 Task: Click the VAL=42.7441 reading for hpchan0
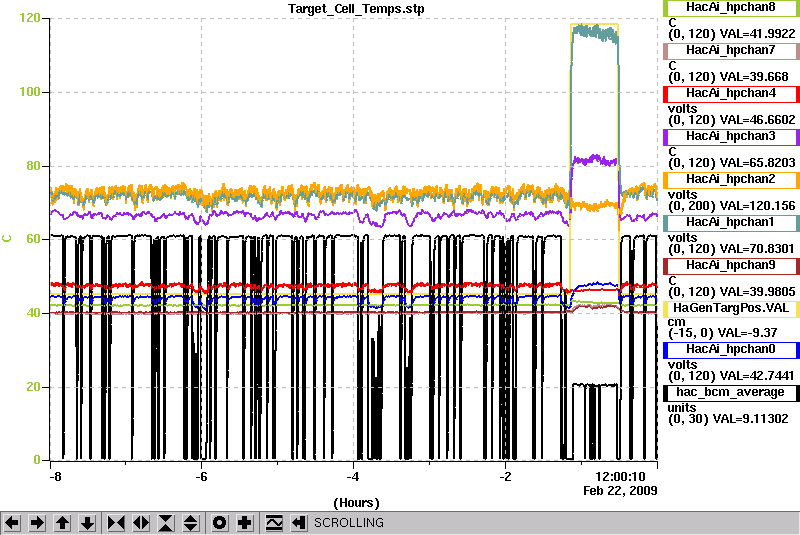click(757, 376)
